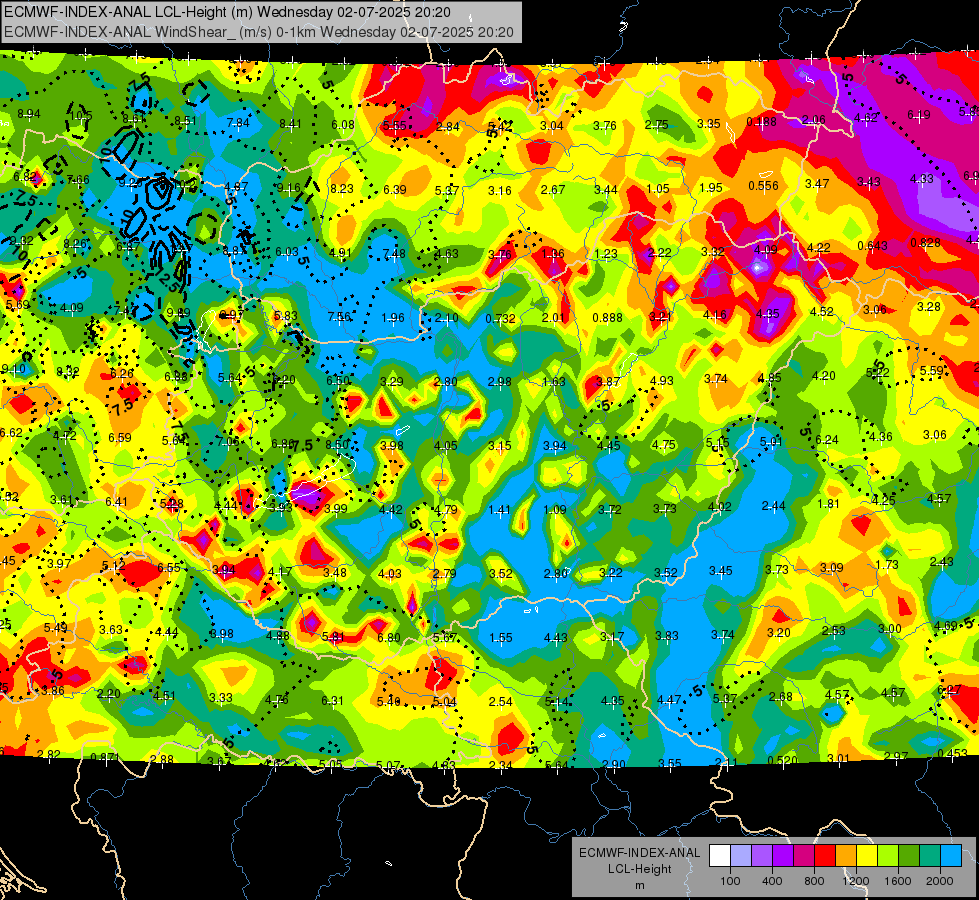Click the wind shear value '1.63'
Viewport: 979px width, 900px height.
coord(554,382)
